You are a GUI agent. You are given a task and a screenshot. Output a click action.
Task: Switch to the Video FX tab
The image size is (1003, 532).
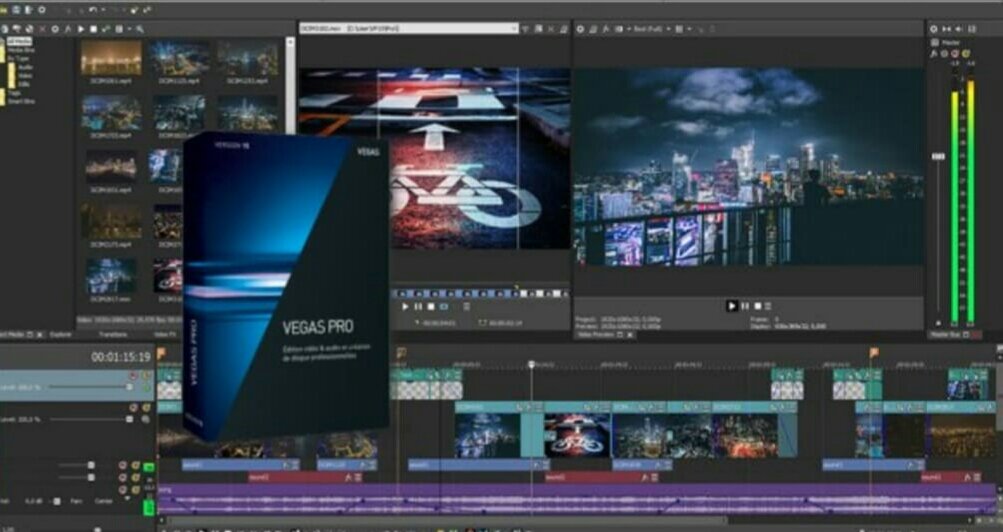[x=164, y=334]
